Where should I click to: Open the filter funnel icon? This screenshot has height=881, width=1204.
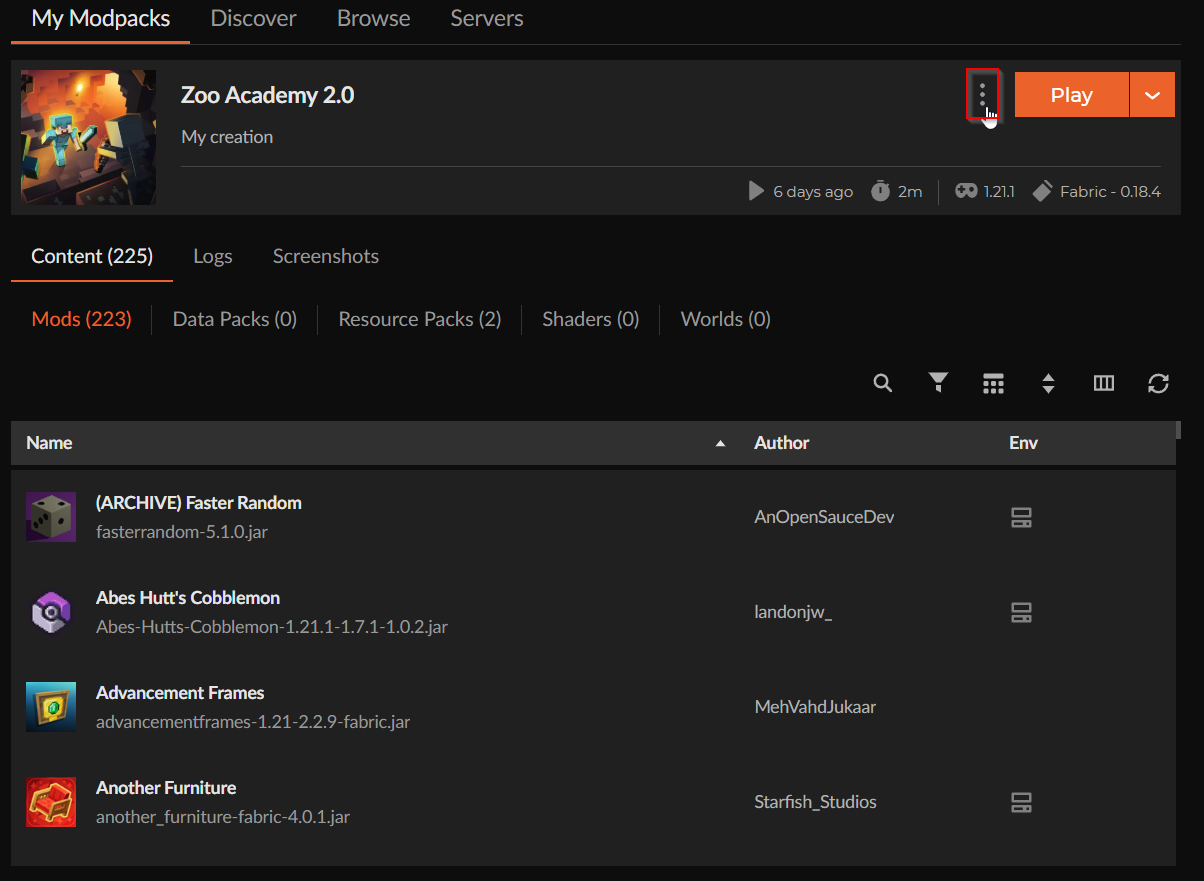(938, 383)
